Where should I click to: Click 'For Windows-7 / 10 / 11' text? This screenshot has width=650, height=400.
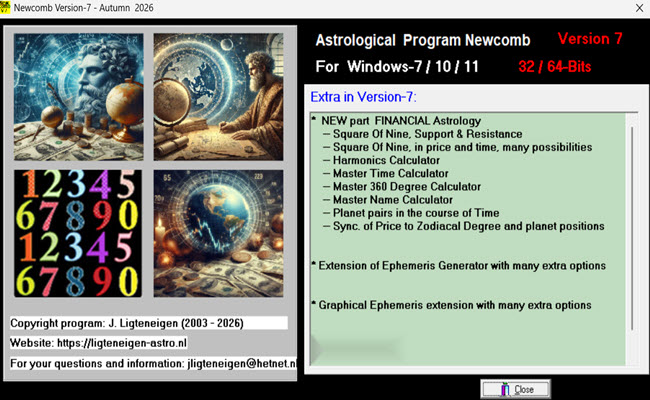click(397, 66)
